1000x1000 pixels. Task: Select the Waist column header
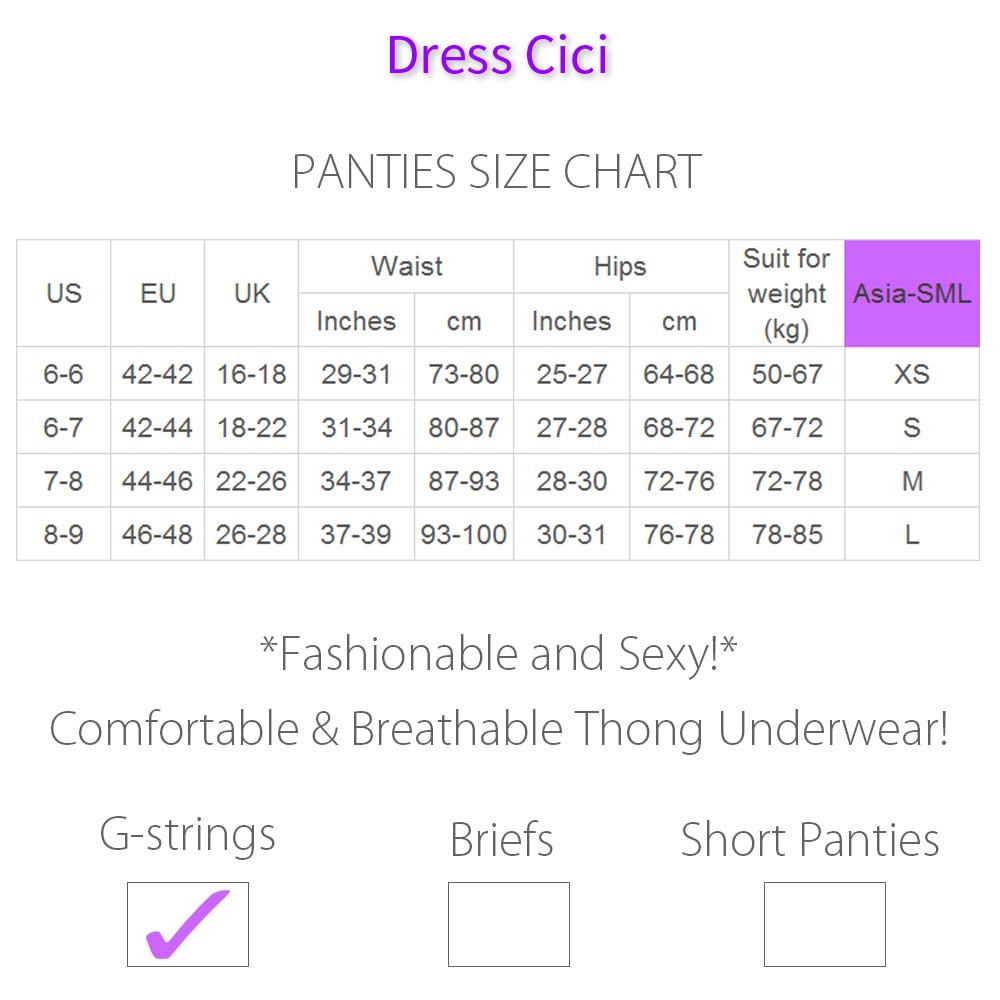point(406,267)
